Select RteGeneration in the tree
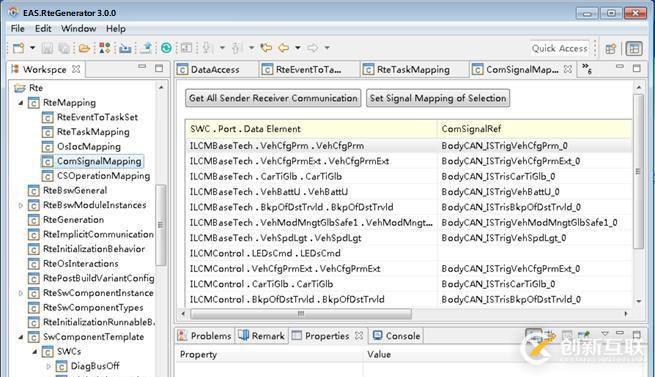655x377 pixels. [x=73, y=219]
